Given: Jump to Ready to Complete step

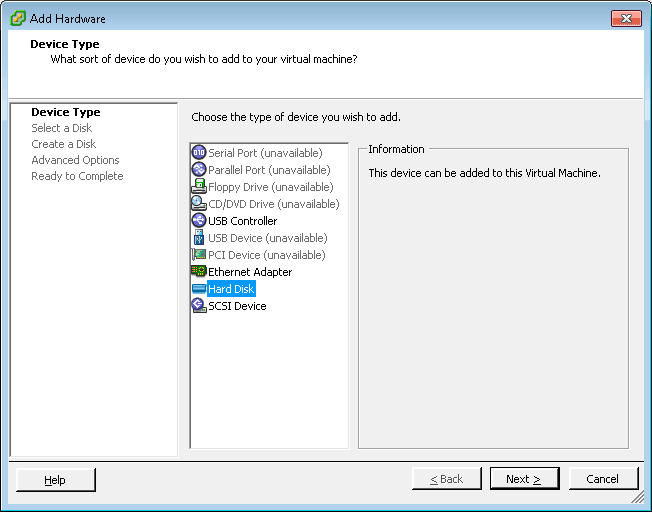Looking at the screenshot, I should pyautogui.click(x=77, y=176).
